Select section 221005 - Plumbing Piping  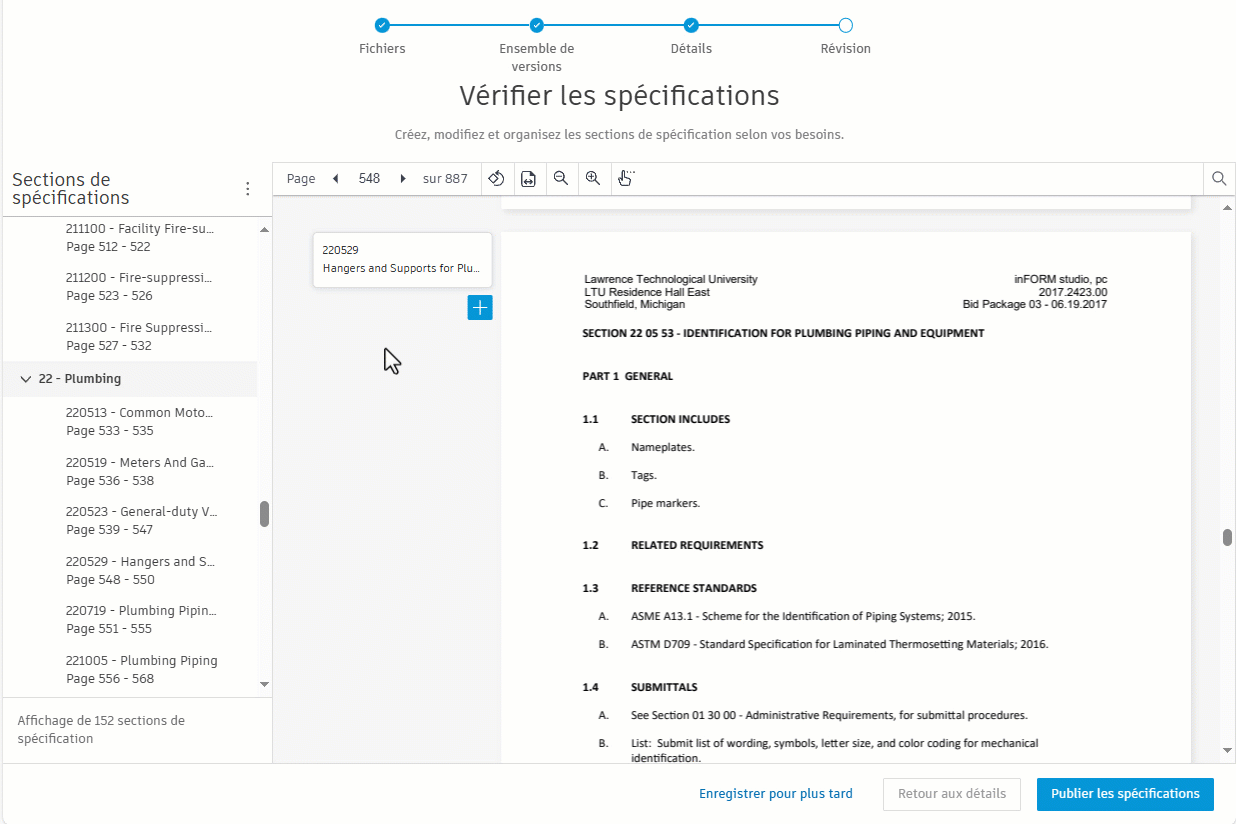click(140, 669)
